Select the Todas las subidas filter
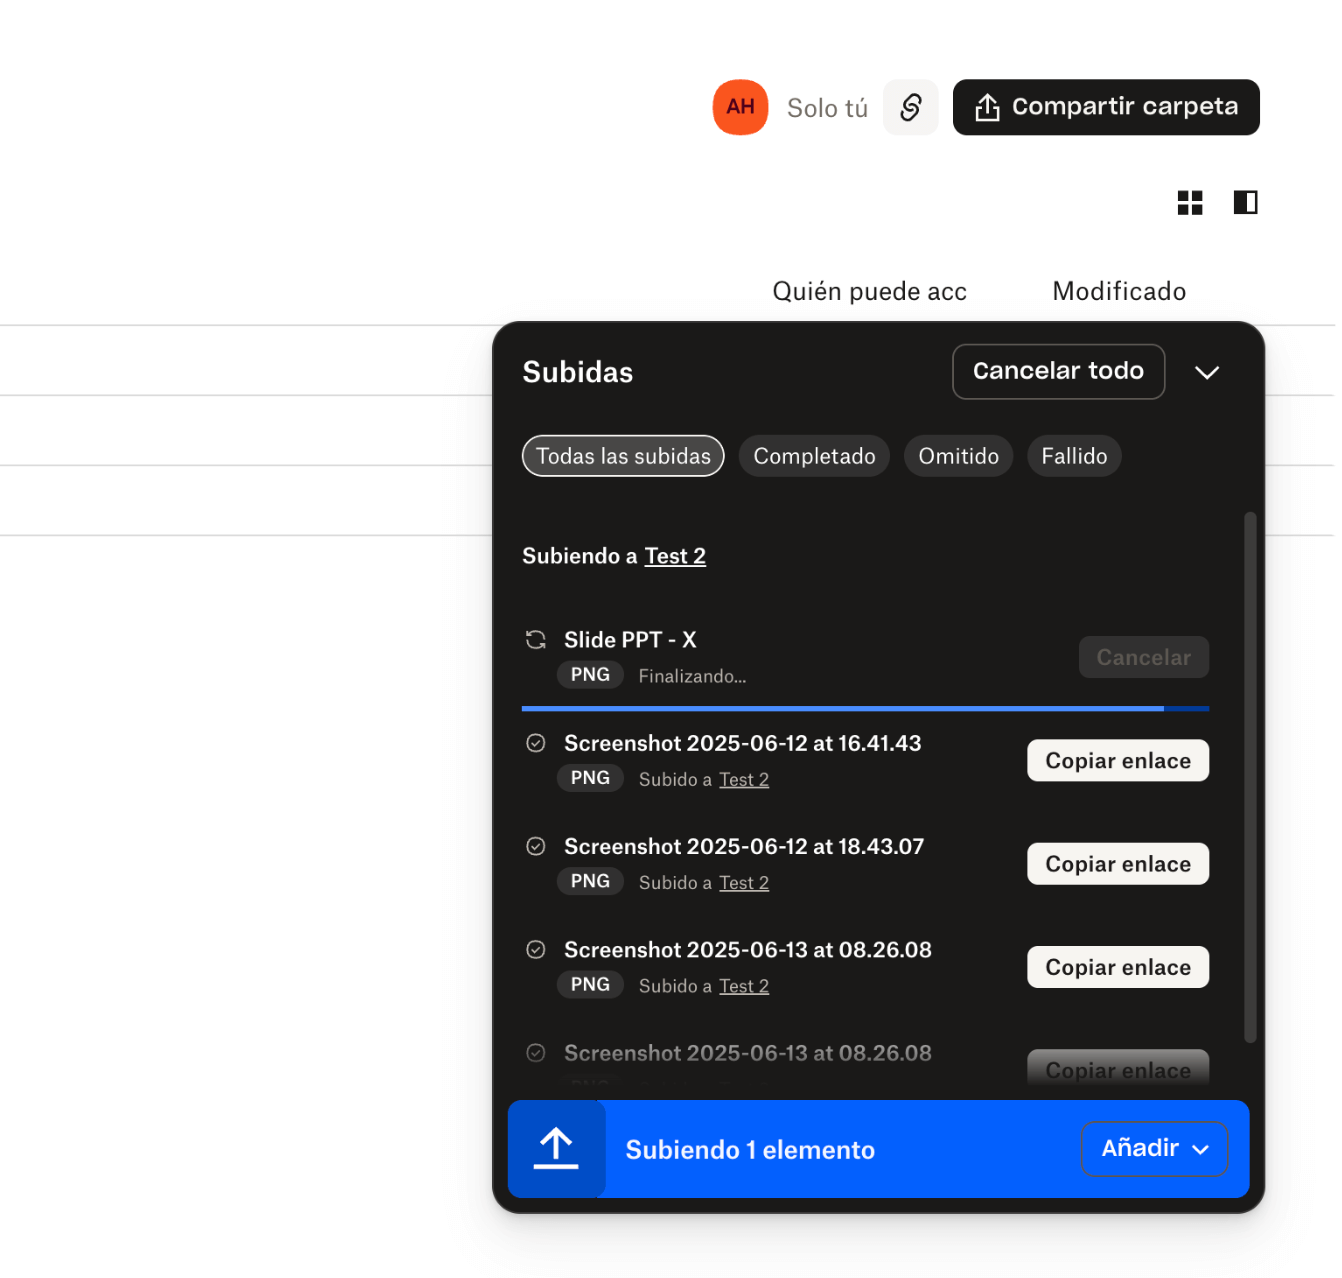Viewport: 1342px width, 1278px height. [x=623, y=456]
